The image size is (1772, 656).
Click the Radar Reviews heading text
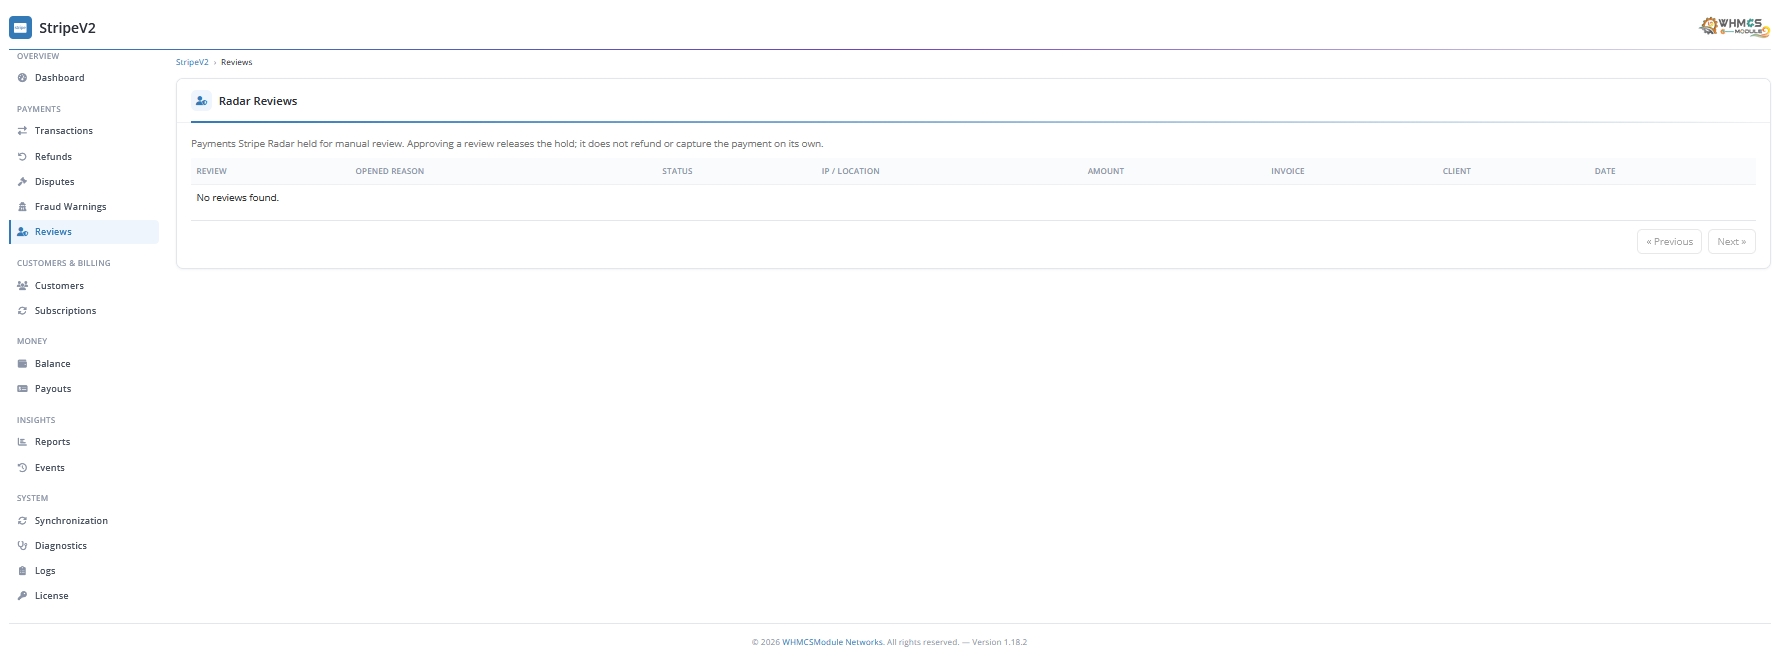click(x=258, y=101)
